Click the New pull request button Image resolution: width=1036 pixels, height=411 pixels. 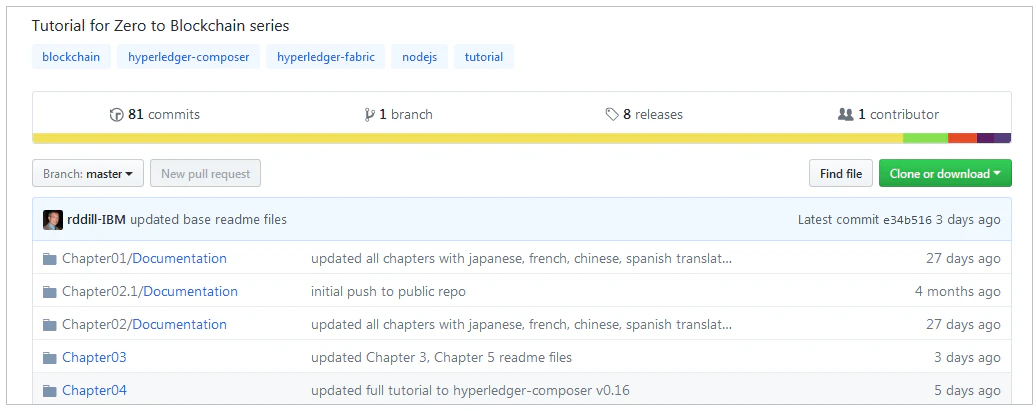click(x=205, y=174)
